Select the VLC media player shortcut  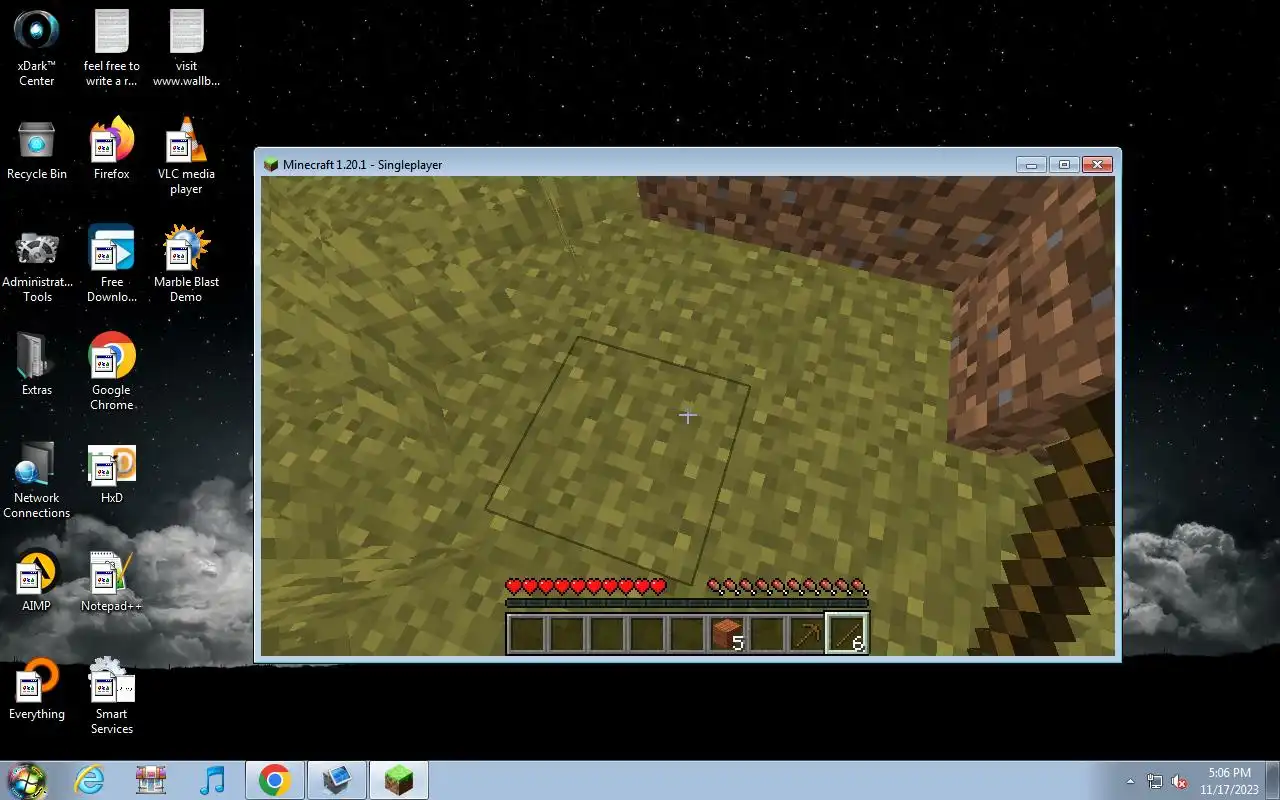pyautogui.click(x=186, y=157)
